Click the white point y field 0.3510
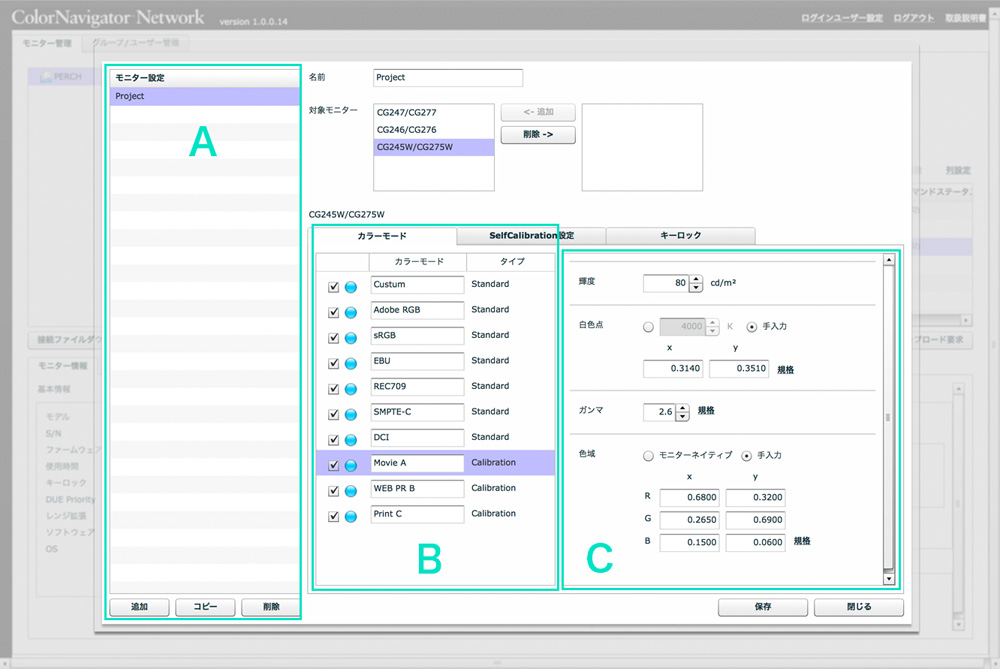The image size is (1000, 669). point(739,369)
